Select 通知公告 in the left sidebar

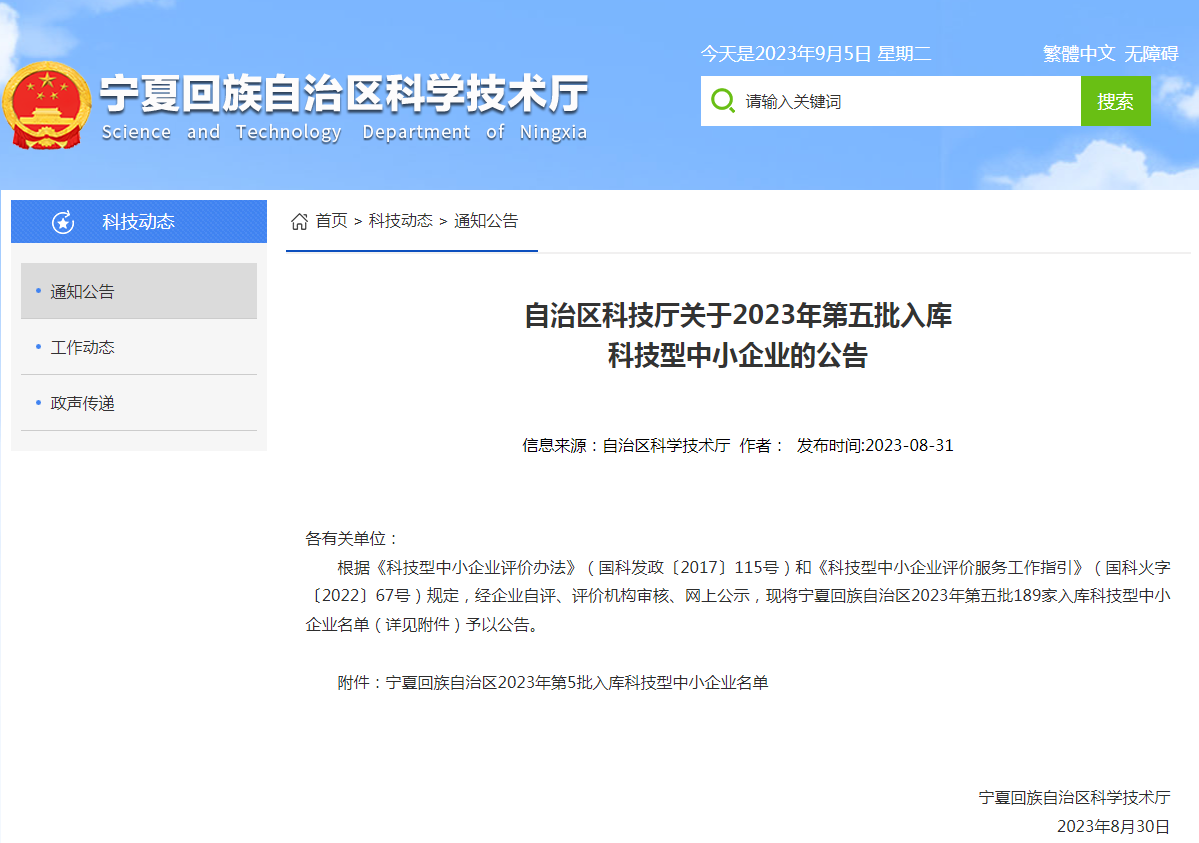[x=83, y=292]
